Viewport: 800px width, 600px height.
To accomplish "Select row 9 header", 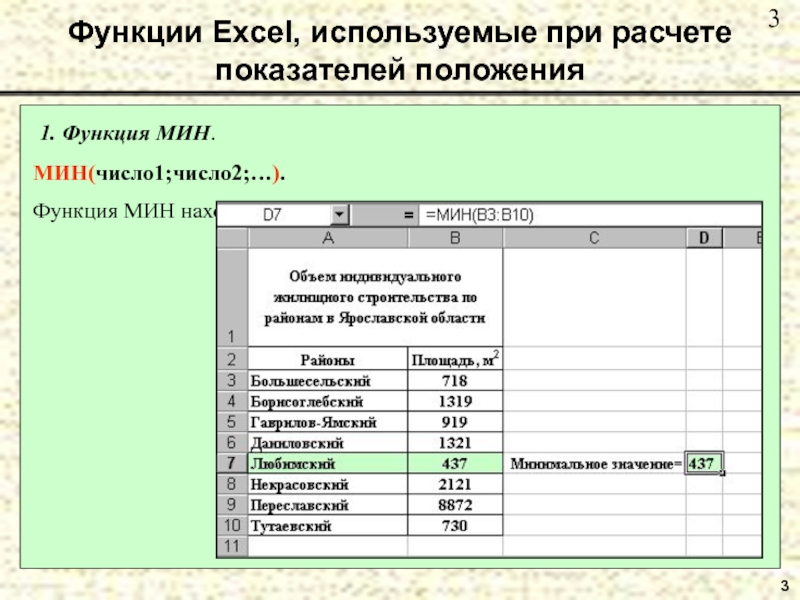I will pyautogui.click(x=232, y=505).
